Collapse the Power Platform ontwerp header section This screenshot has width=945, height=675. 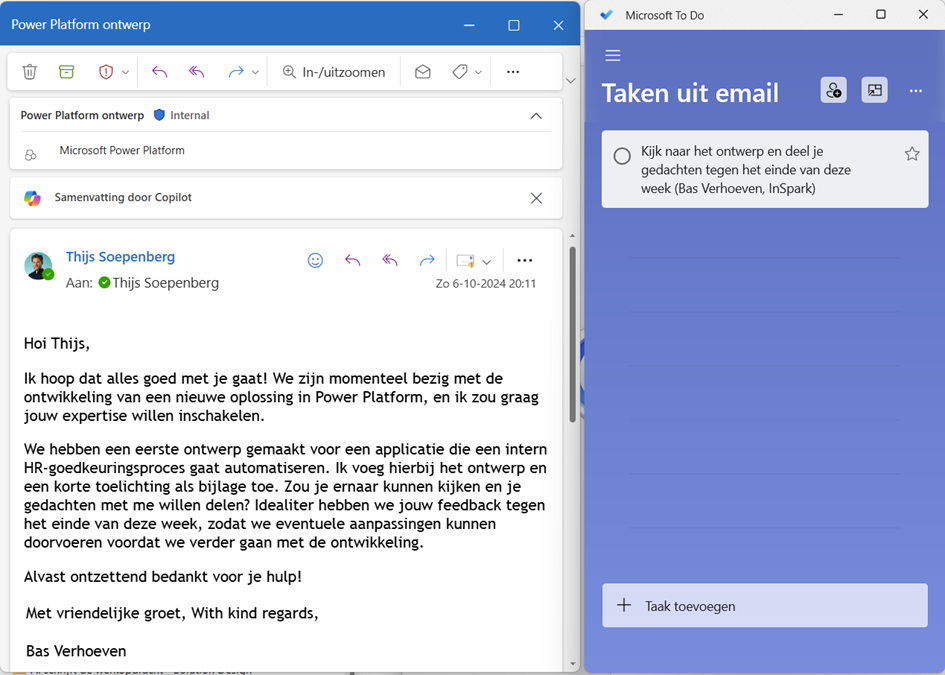tap(536, 116)
